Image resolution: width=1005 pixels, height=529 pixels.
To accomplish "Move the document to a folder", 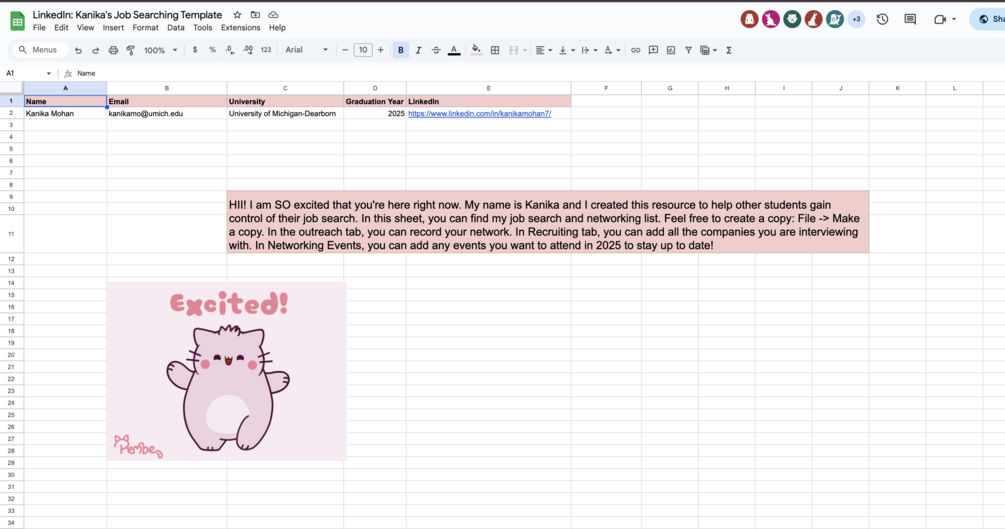I will (255, 15).
